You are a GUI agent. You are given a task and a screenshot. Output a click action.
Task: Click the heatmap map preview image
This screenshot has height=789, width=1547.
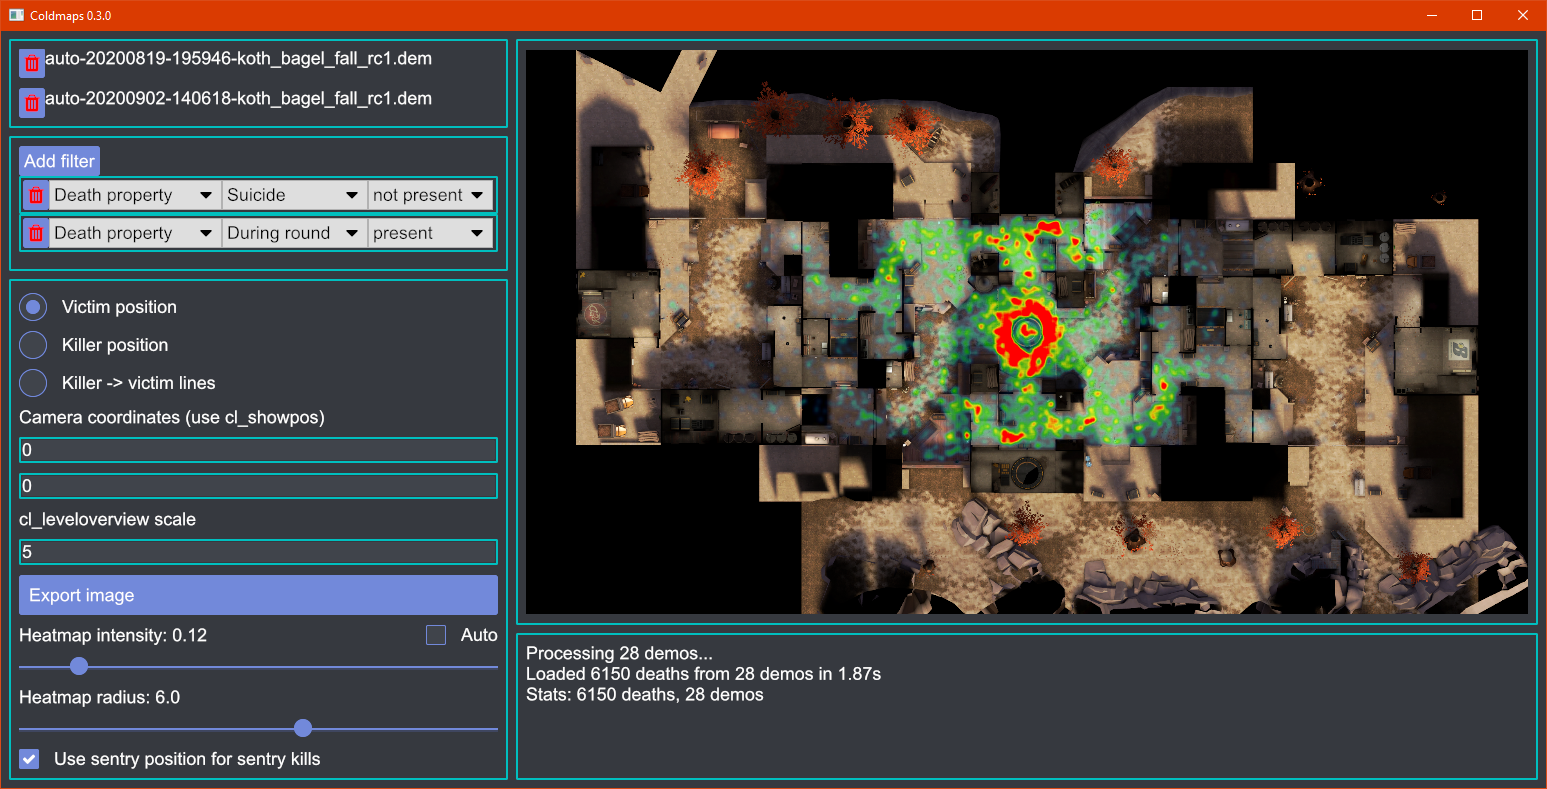tap(1027, 332)
